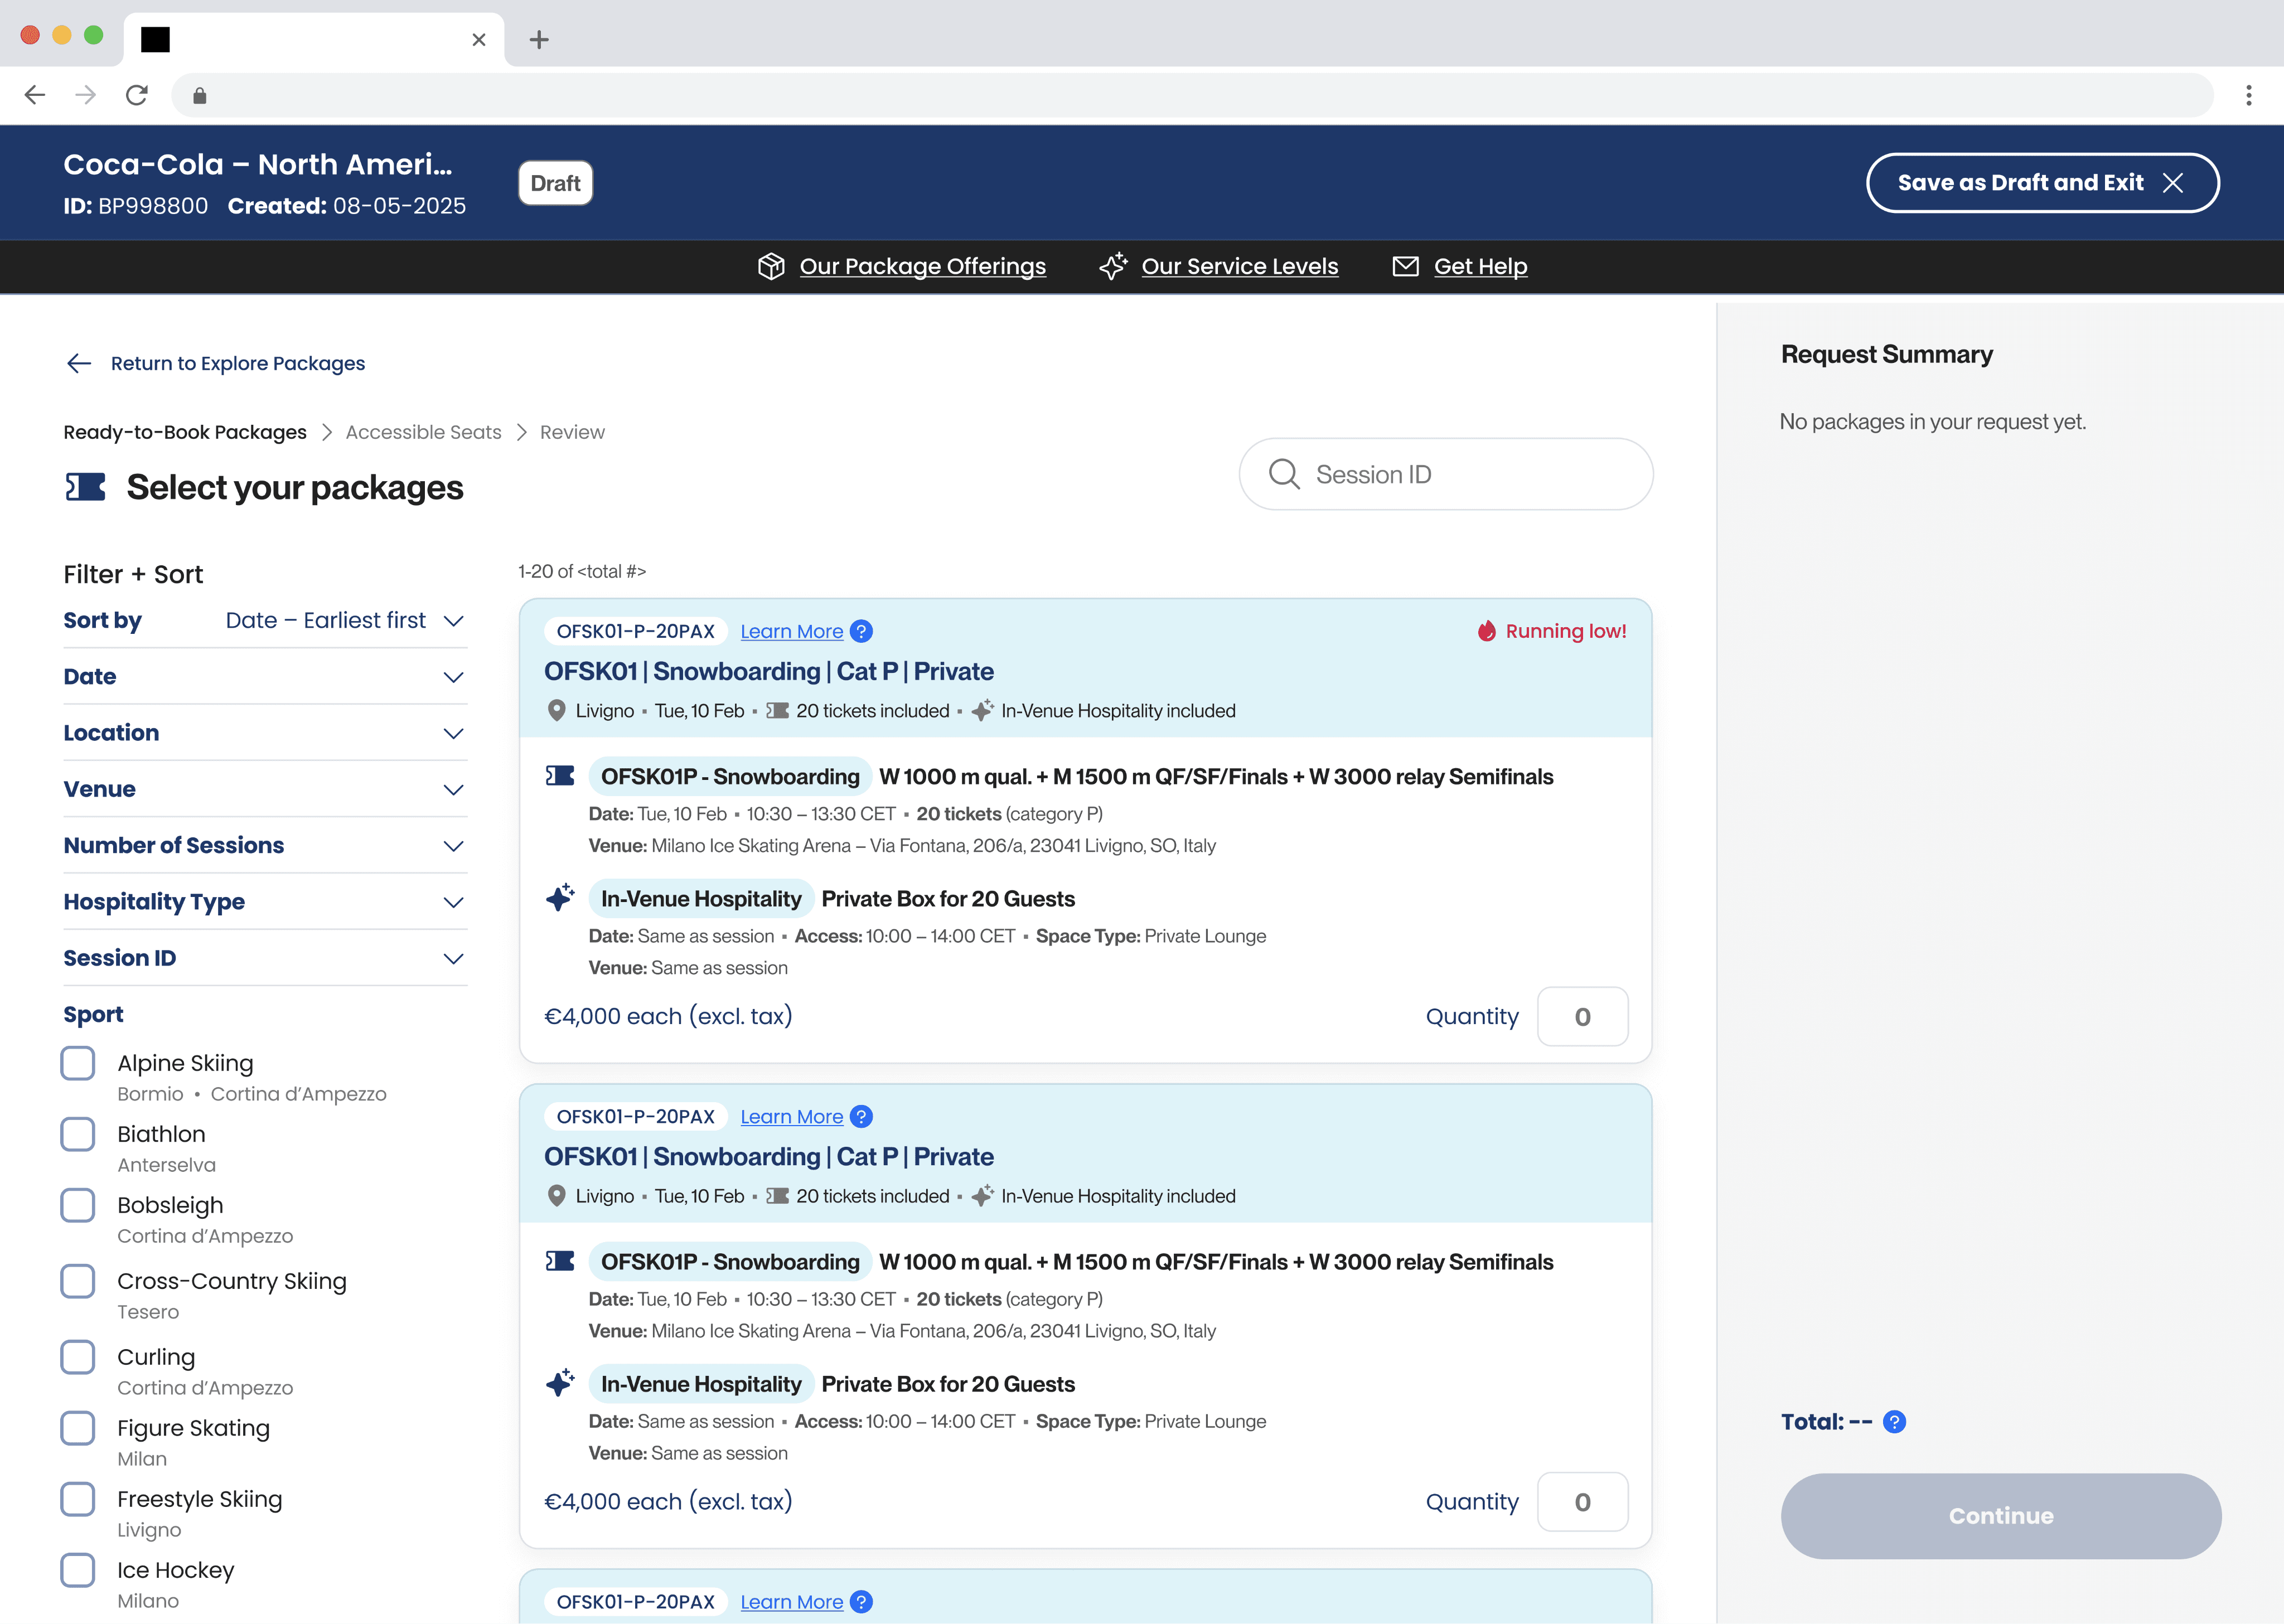Click the blue help icon next to Total
The width and height of the screenshot is (2284, 1624).
(x=1894, y=1422)
